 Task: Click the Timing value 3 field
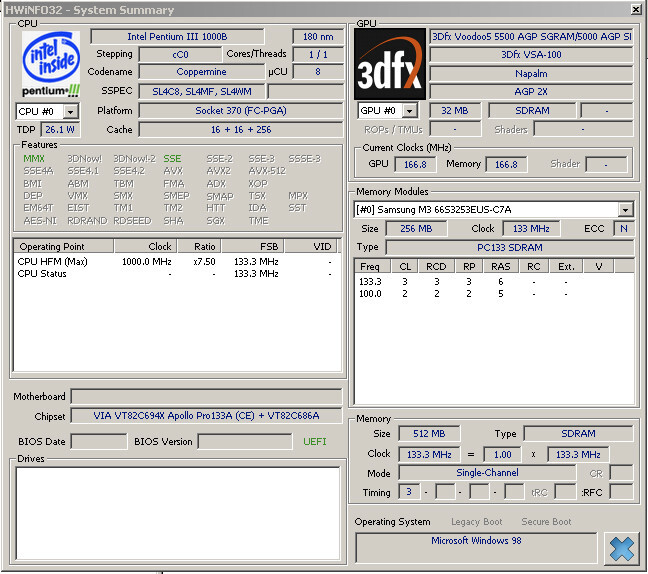pyautogui.click(x=409, y=492)
